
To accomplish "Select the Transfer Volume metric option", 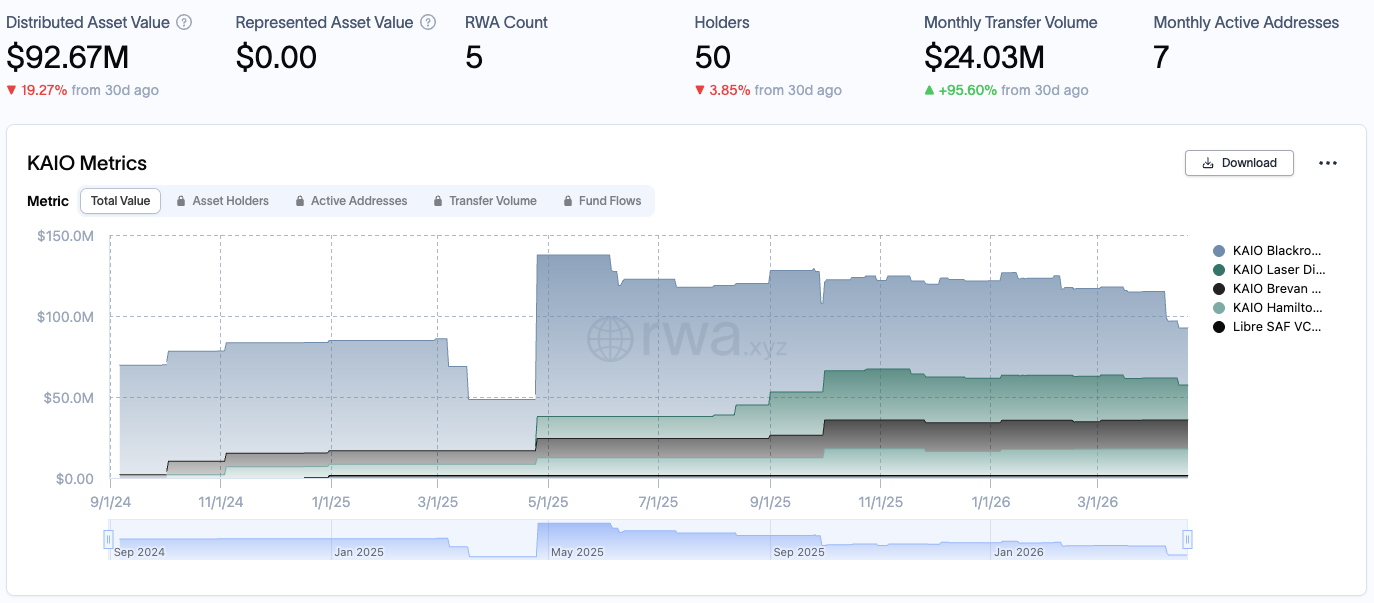I will [x=493, y=200].
